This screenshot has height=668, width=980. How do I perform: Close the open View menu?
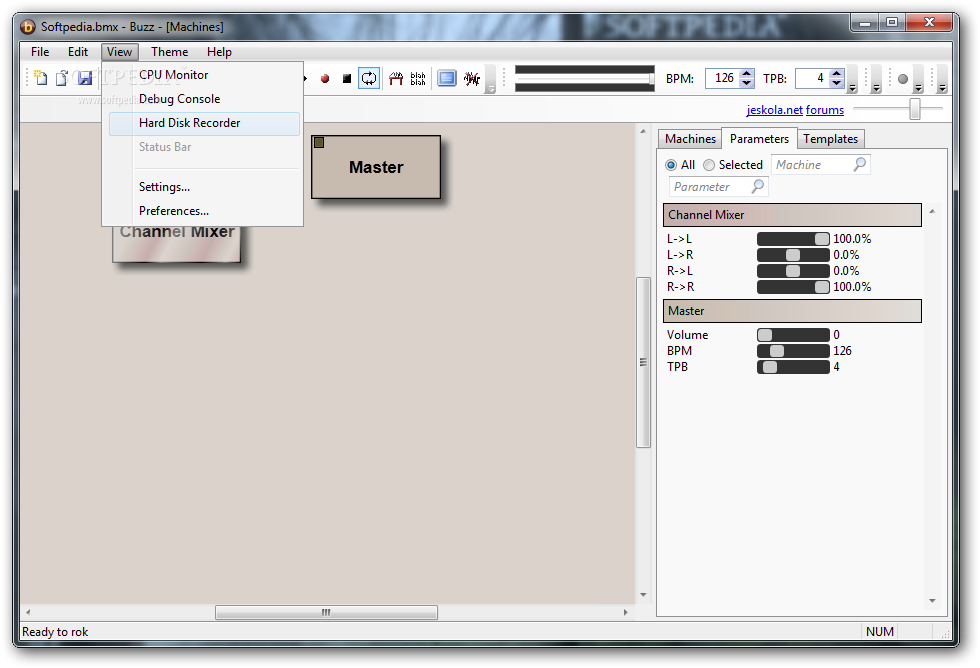pos(119,52)
